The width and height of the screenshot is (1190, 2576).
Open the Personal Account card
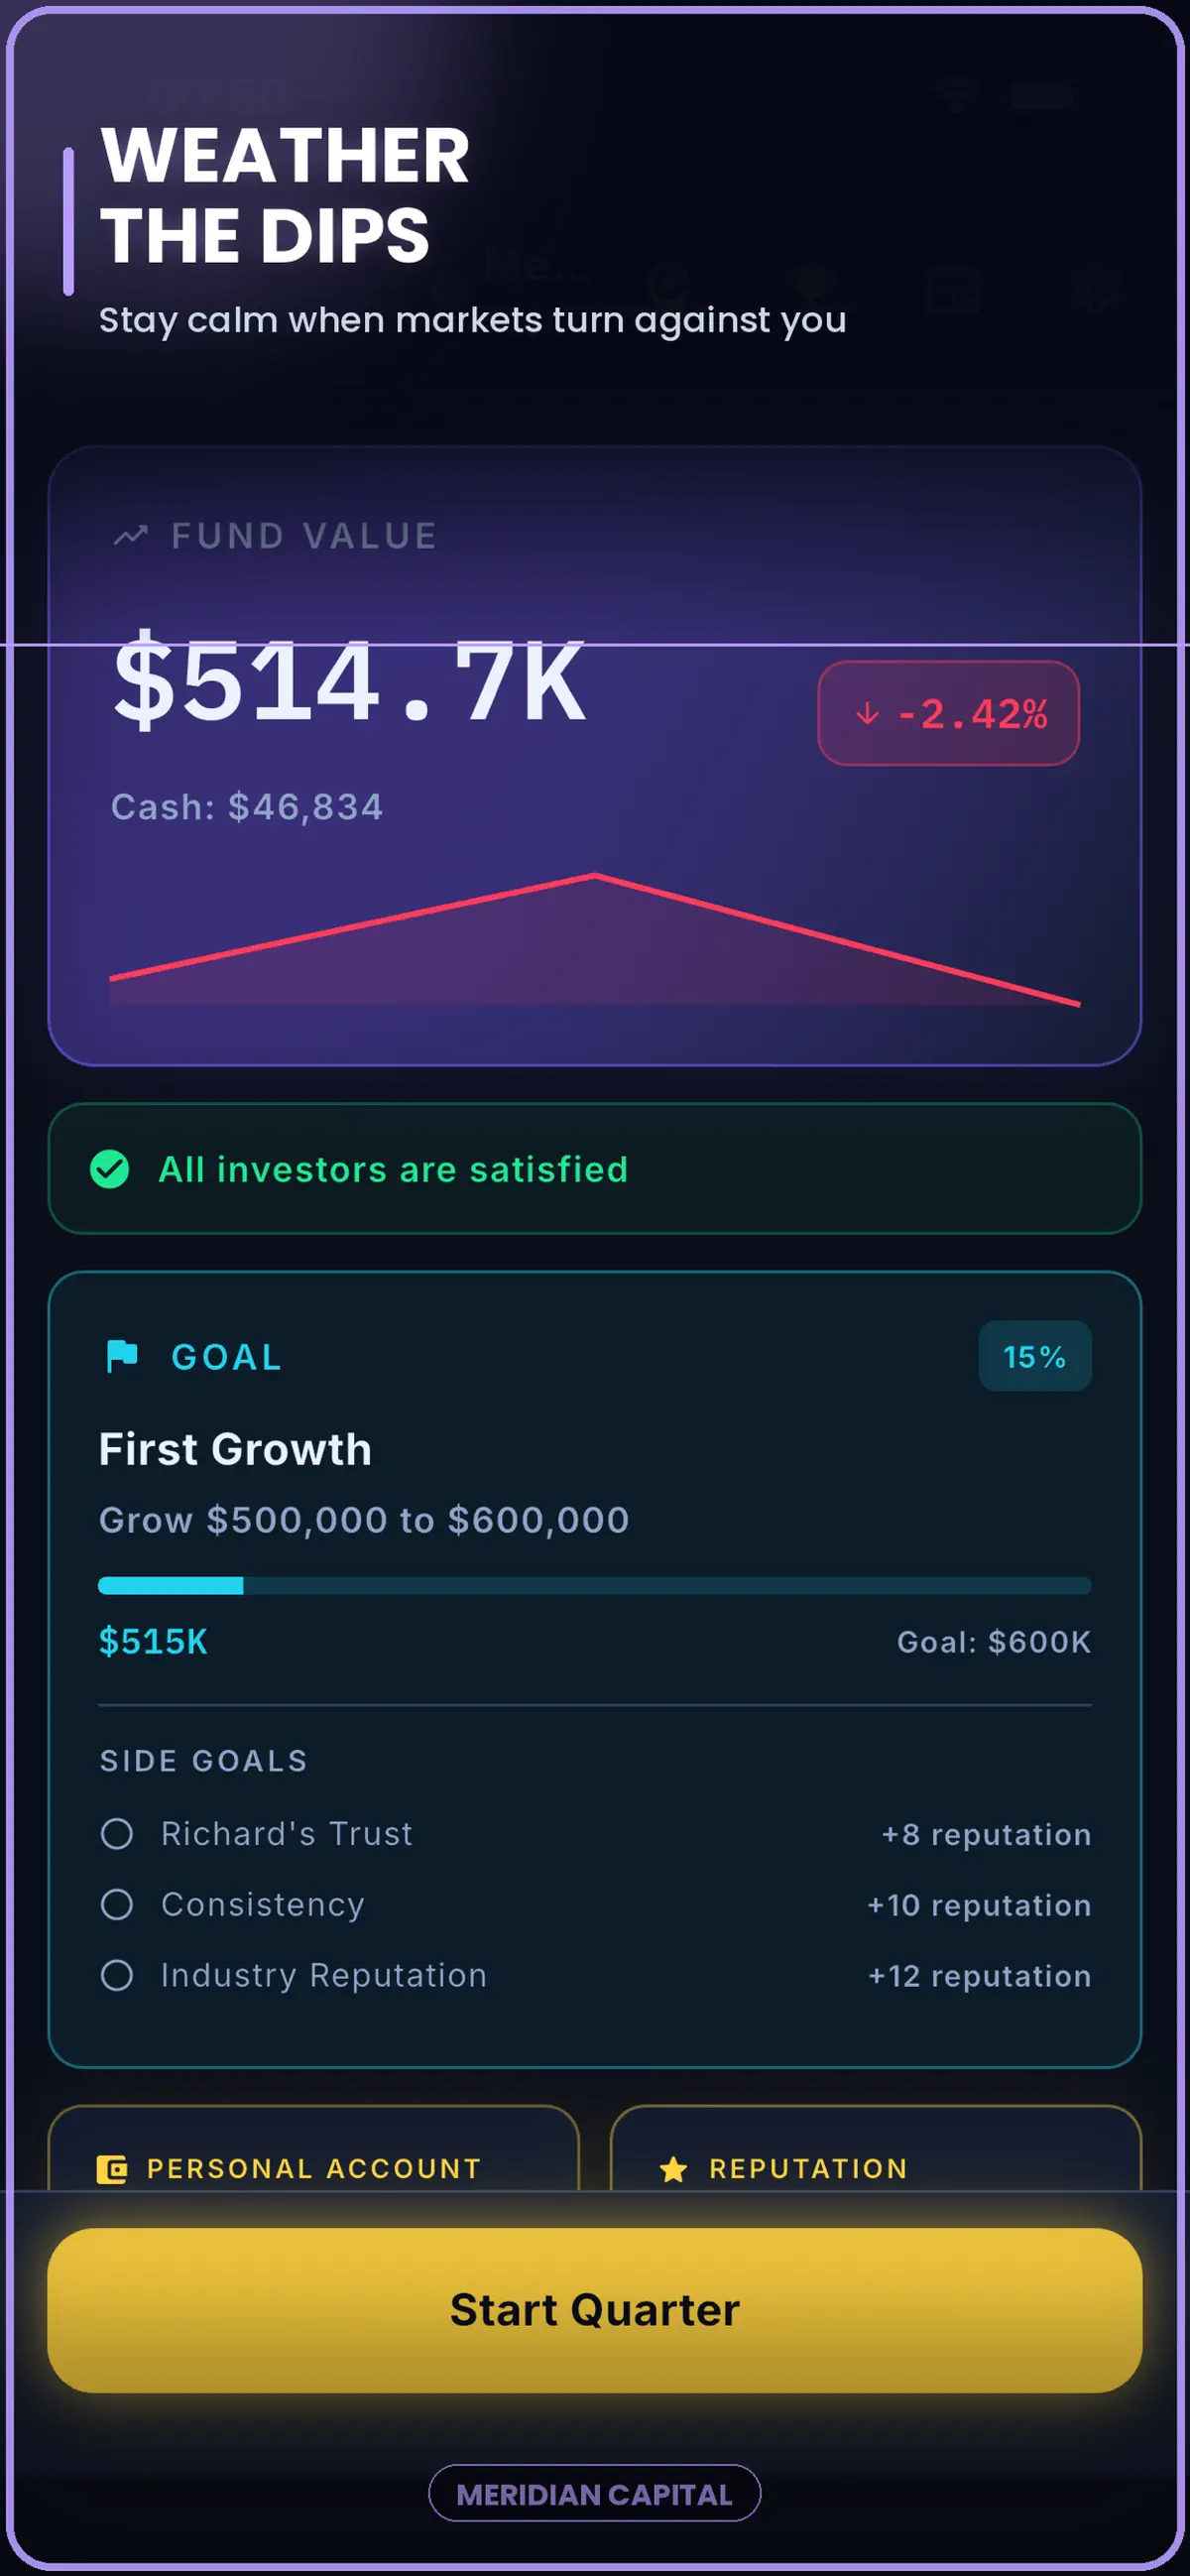[313, 2149]
